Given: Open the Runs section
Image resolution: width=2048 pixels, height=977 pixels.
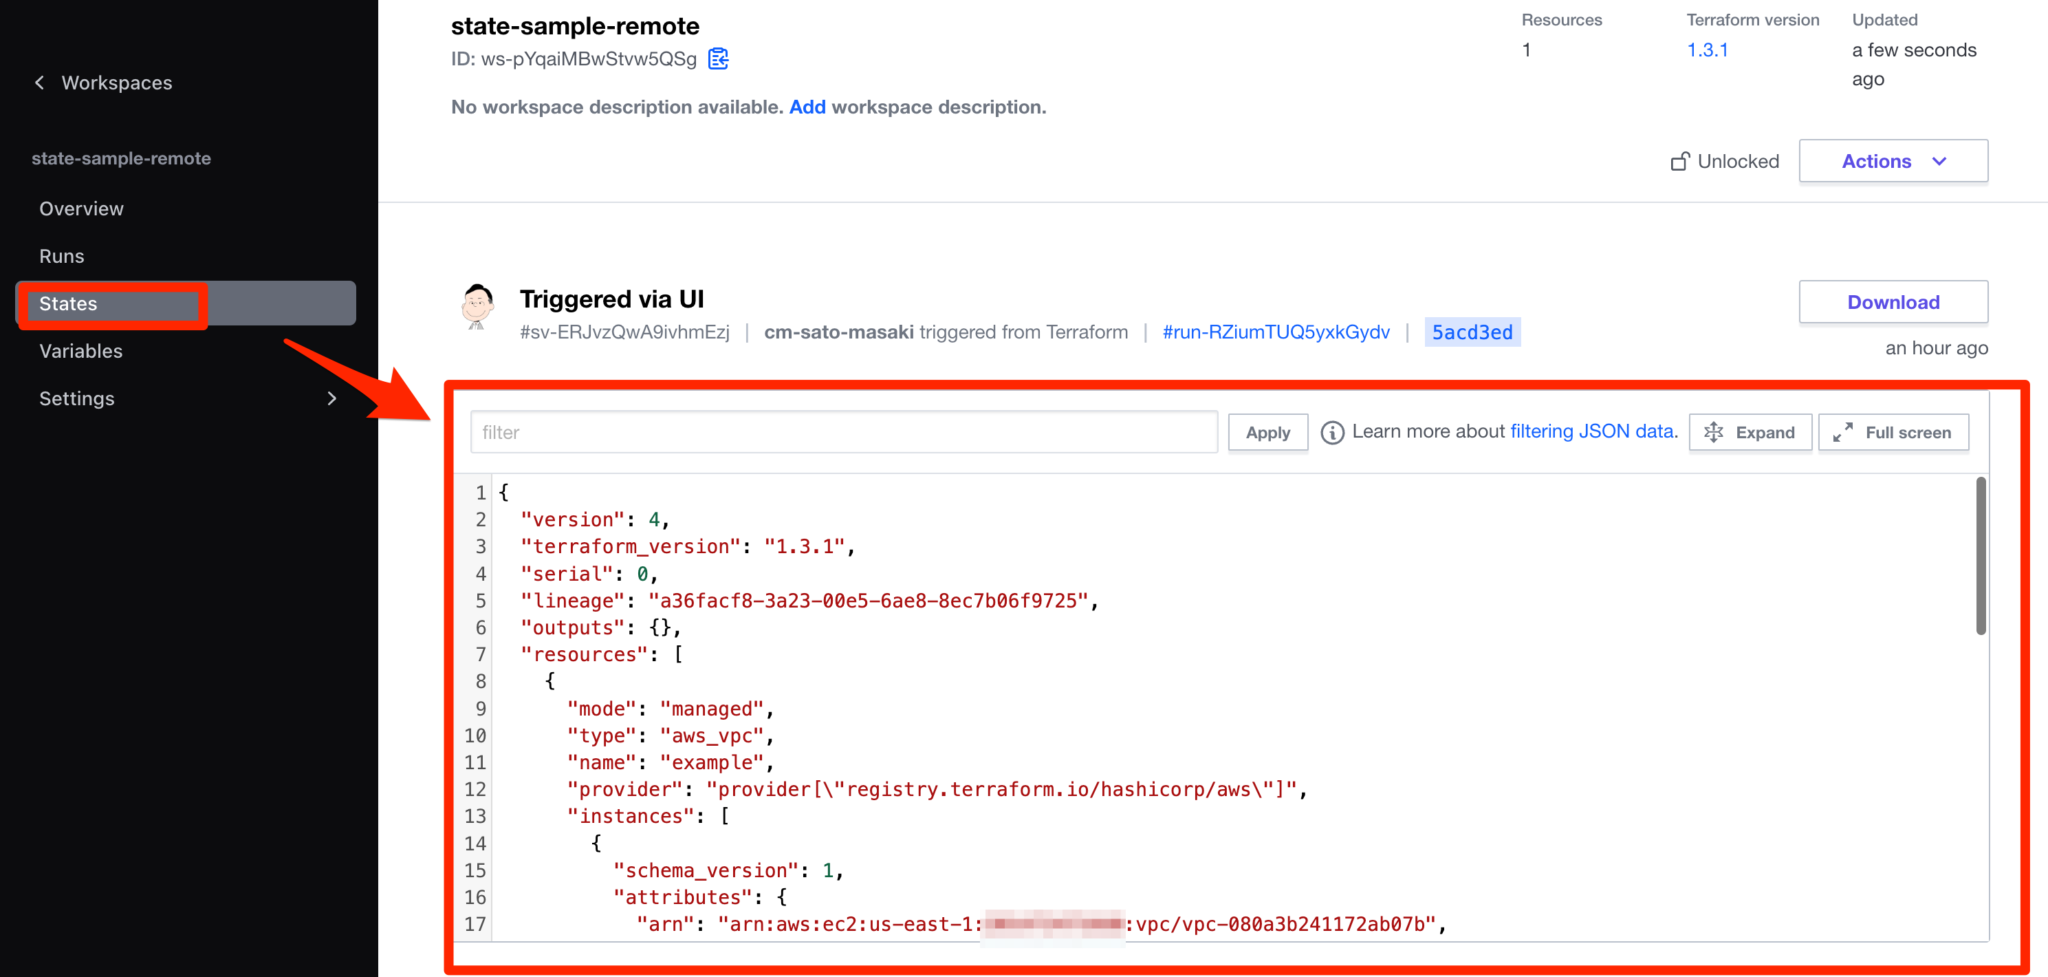Looking at the screenshot, I should 61,256.
